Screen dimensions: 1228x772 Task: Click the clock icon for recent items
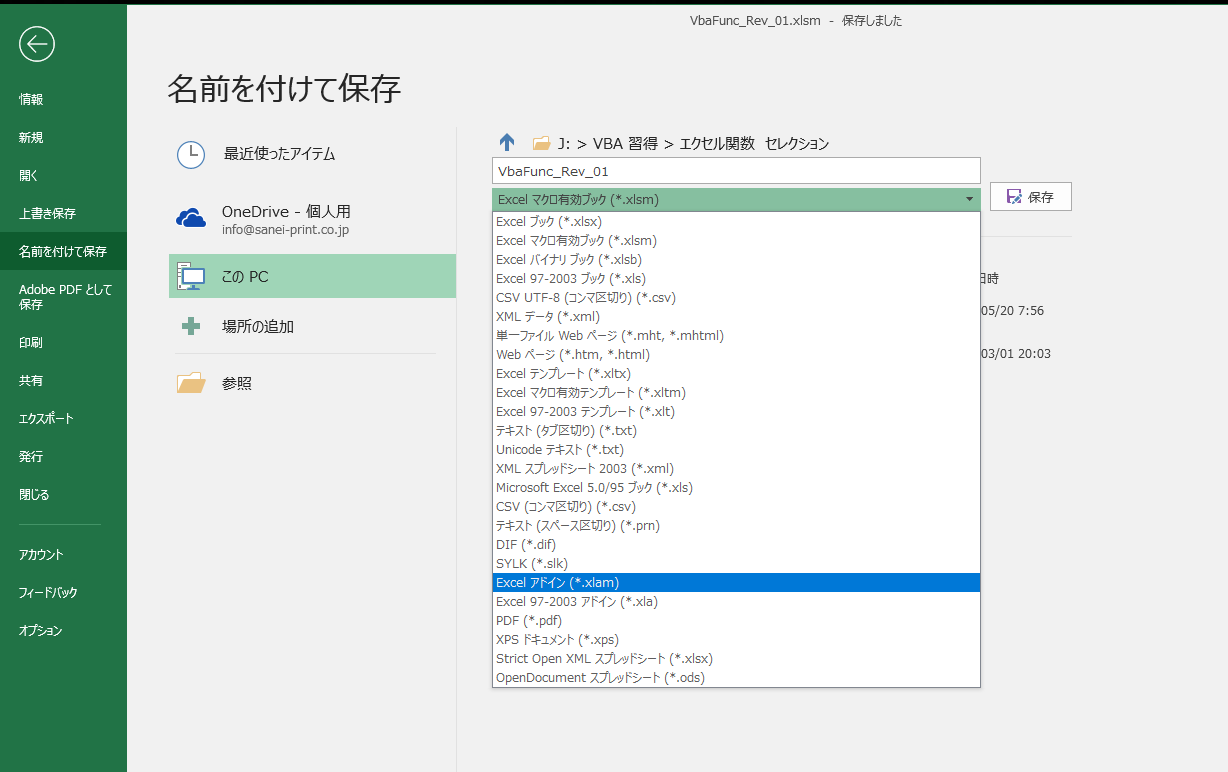[x=191, y=154]
